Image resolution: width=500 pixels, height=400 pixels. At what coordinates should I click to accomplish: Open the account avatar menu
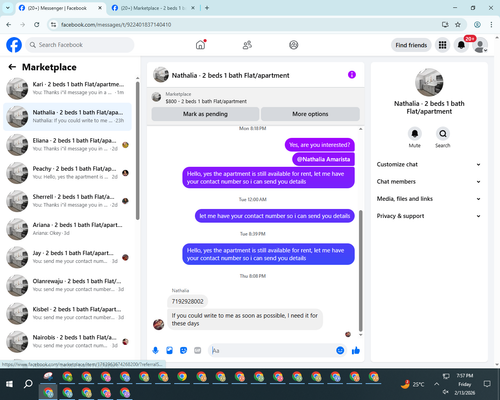click(480, 45)
